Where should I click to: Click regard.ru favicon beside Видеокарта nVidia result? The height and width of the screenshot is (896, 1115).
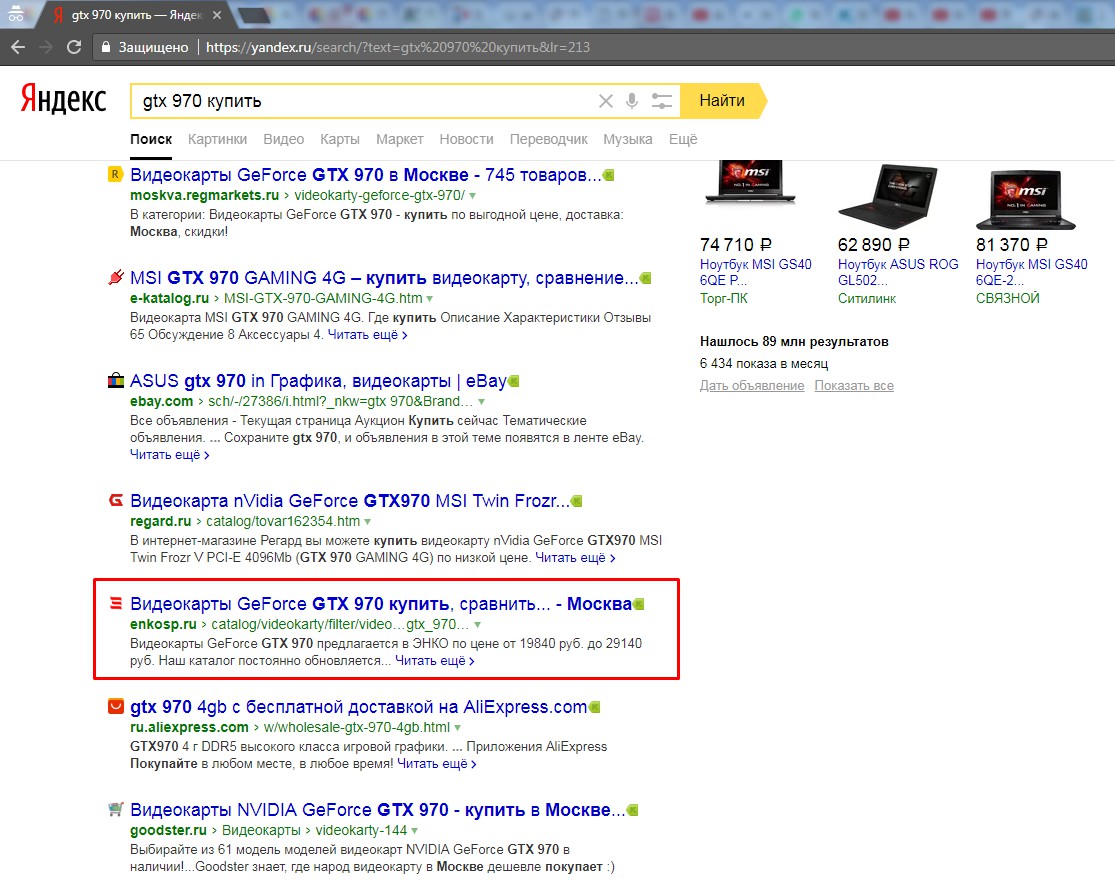115,501
